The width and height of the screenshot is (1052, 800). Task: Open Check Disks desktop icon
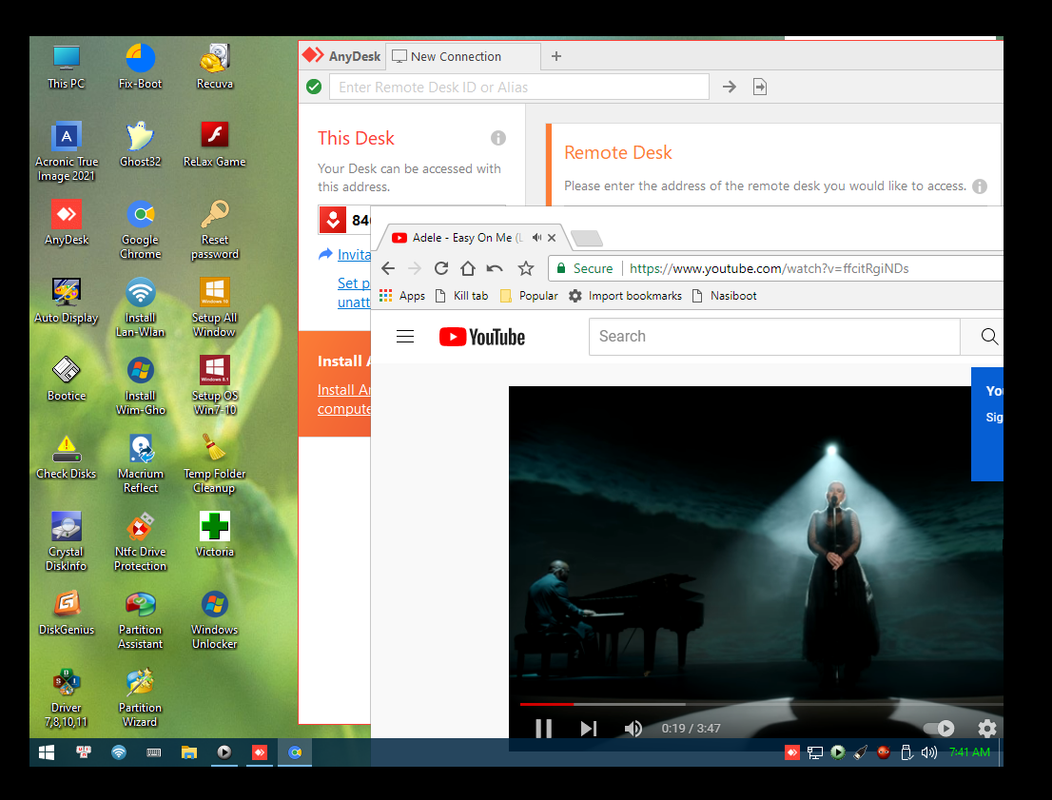point(66,456)
